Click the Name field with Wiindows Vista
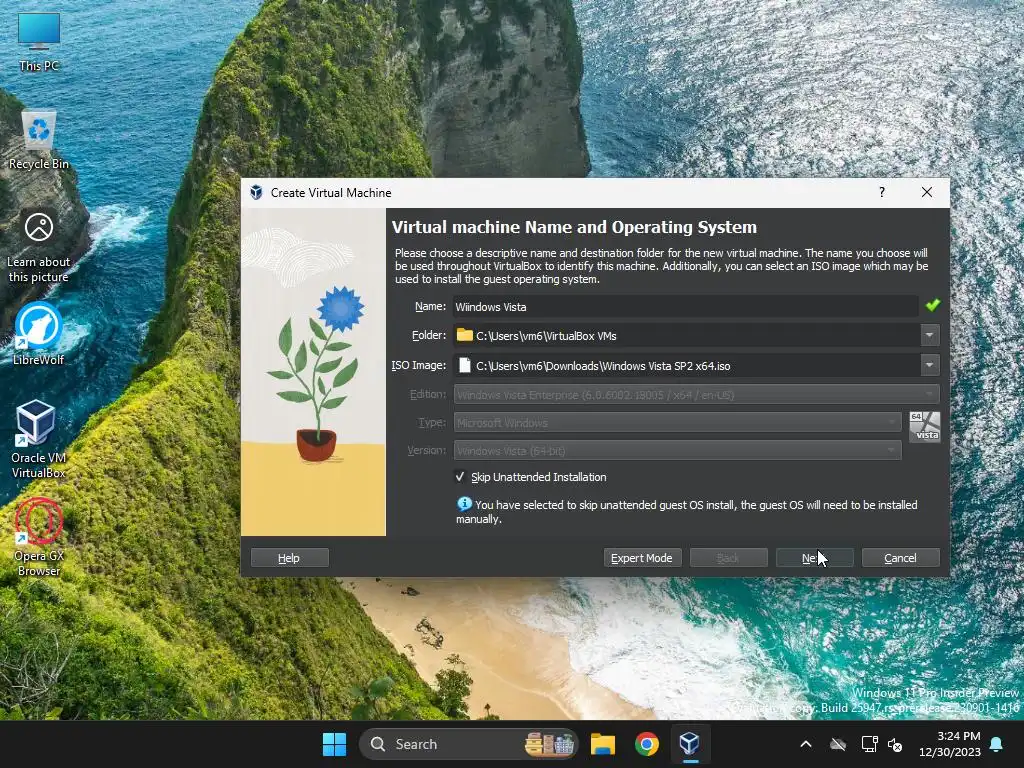The height and width of the screenshot is (768, 1024). (686, 306)
